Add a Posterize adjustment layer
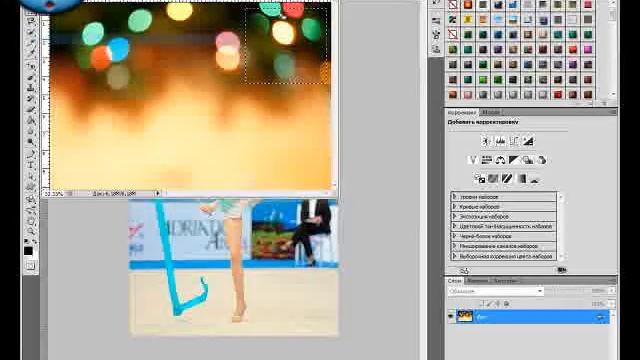The width and height of the screenshot is (640, 360). (x=493, y=179)
